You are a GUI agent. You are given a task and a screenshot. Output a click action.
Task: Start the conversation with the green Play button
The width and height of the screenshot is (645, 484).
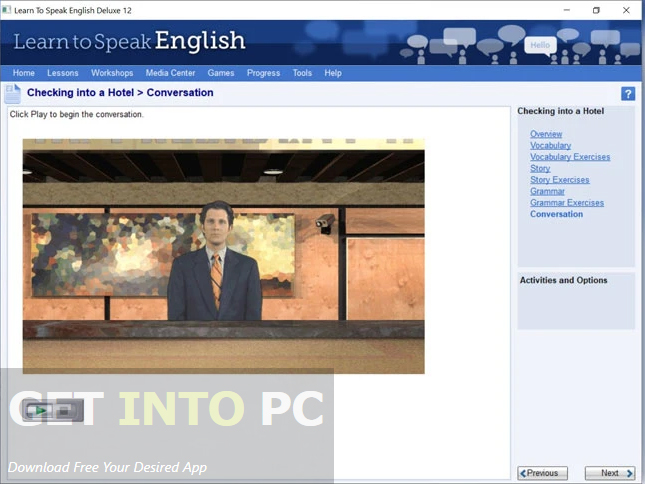tap(40, 410)
